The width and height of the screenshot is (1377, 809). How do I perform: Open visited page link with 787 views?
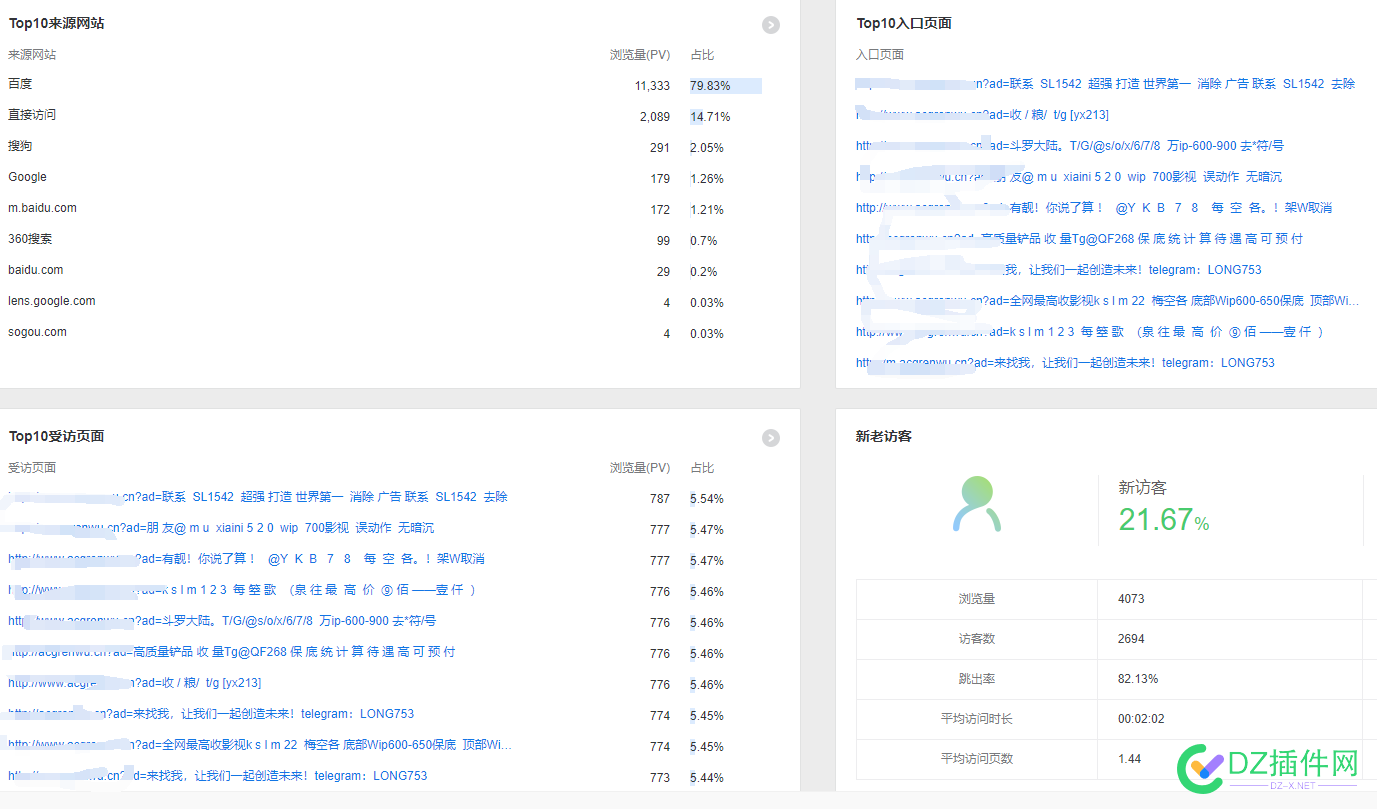tap(258, 497)
